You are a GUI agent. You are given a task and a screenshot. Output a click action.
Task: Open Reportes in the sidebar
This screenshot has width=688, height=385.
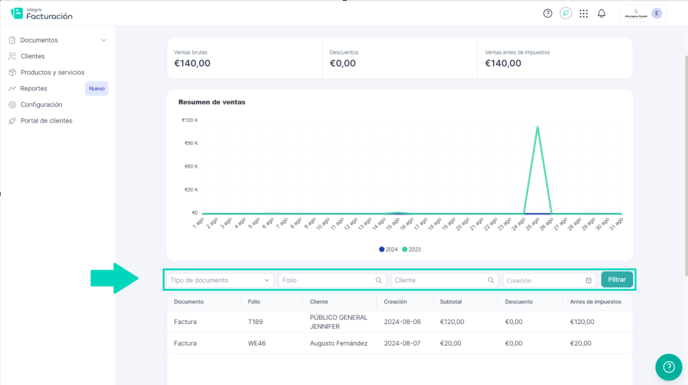click(33, 89)
